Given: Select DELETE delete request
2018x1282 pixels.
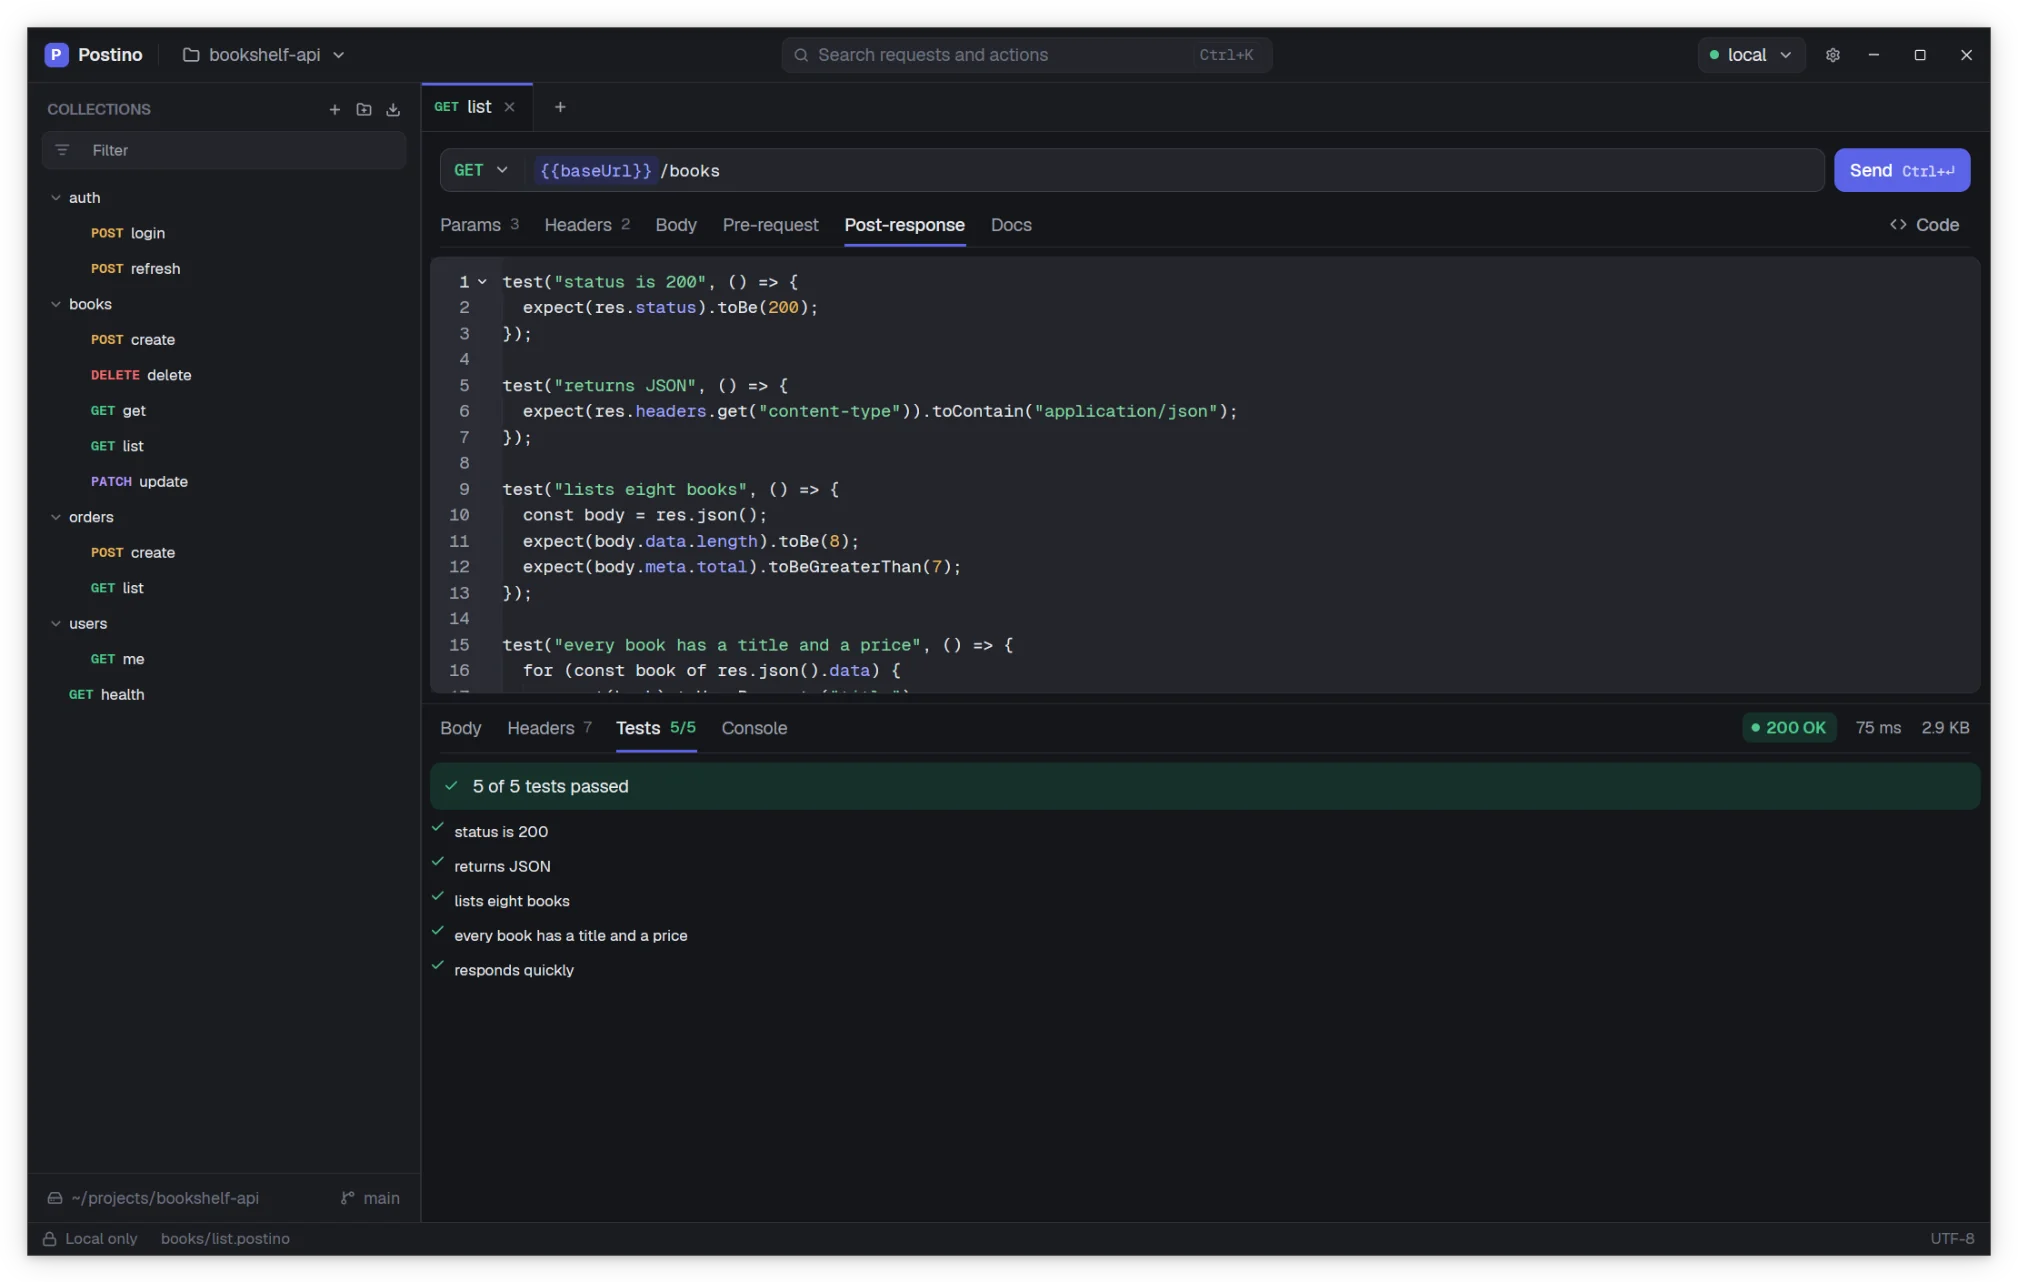Looking at the screenshot, I should tap(141, 375).
